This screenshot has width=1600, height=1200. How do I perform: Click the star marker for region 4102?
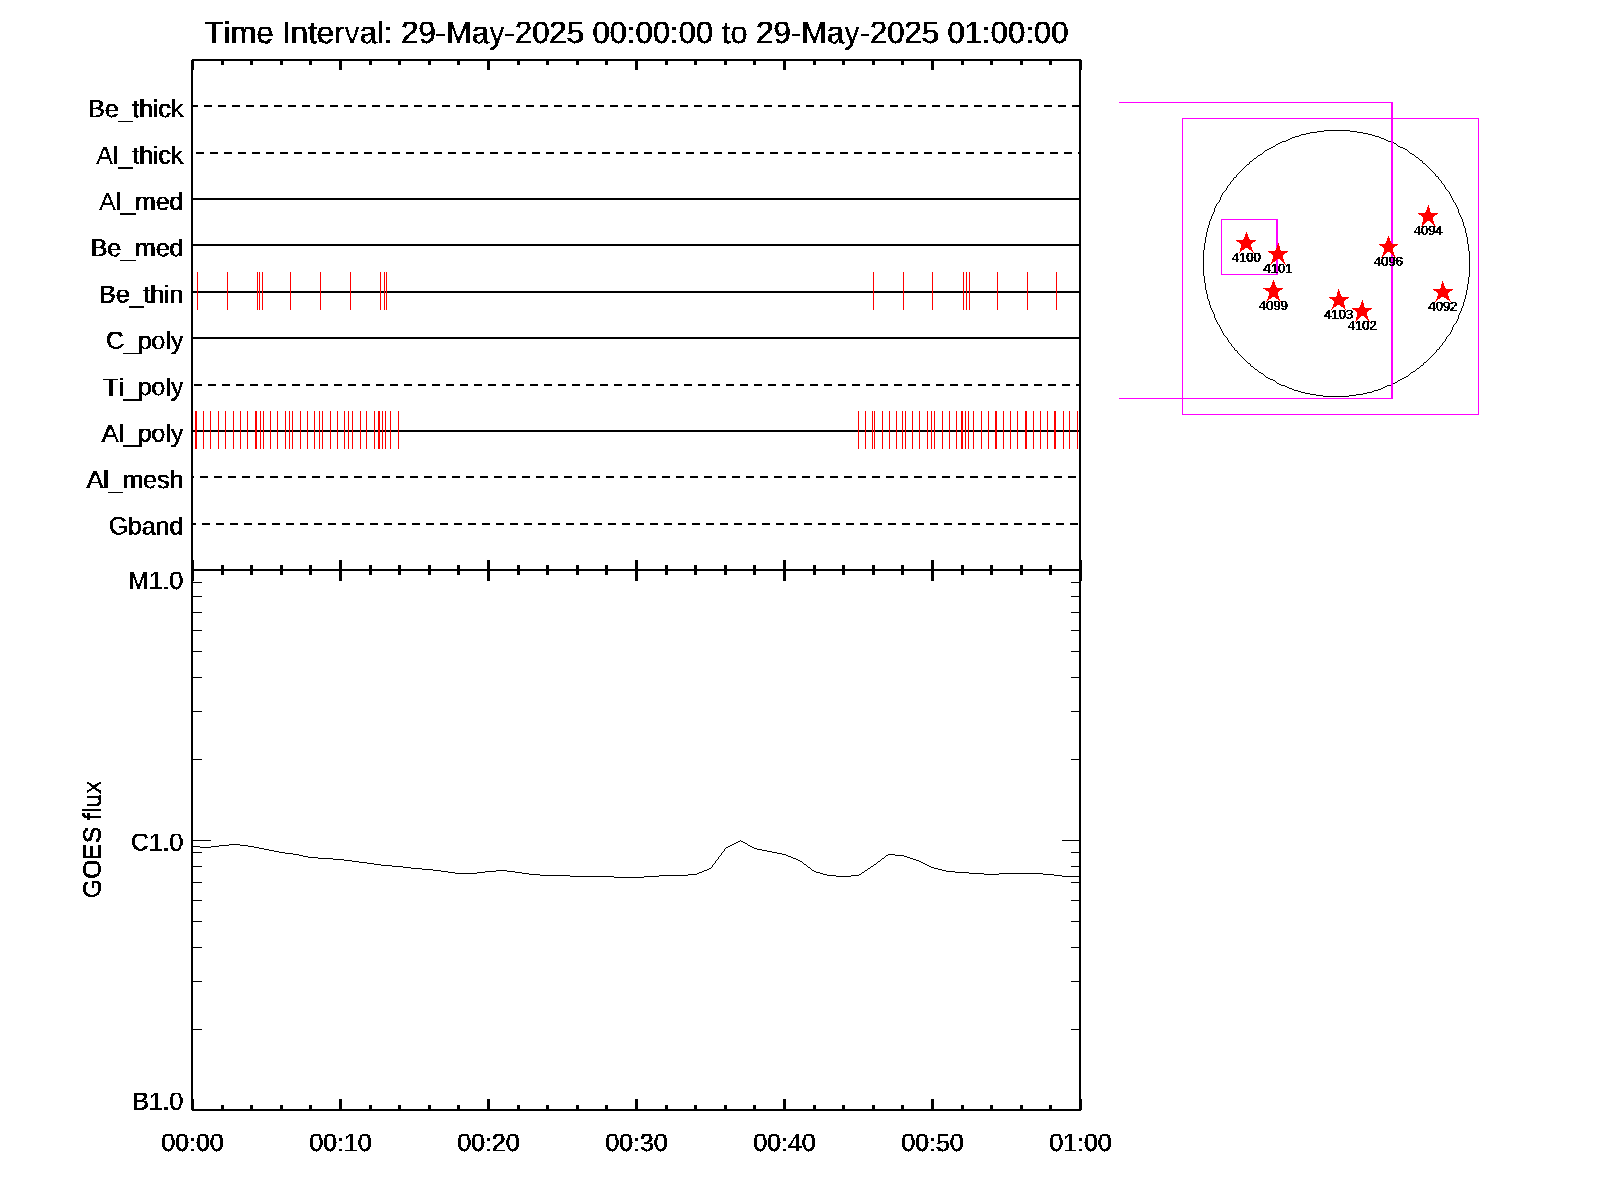[x=1362, y=311]
